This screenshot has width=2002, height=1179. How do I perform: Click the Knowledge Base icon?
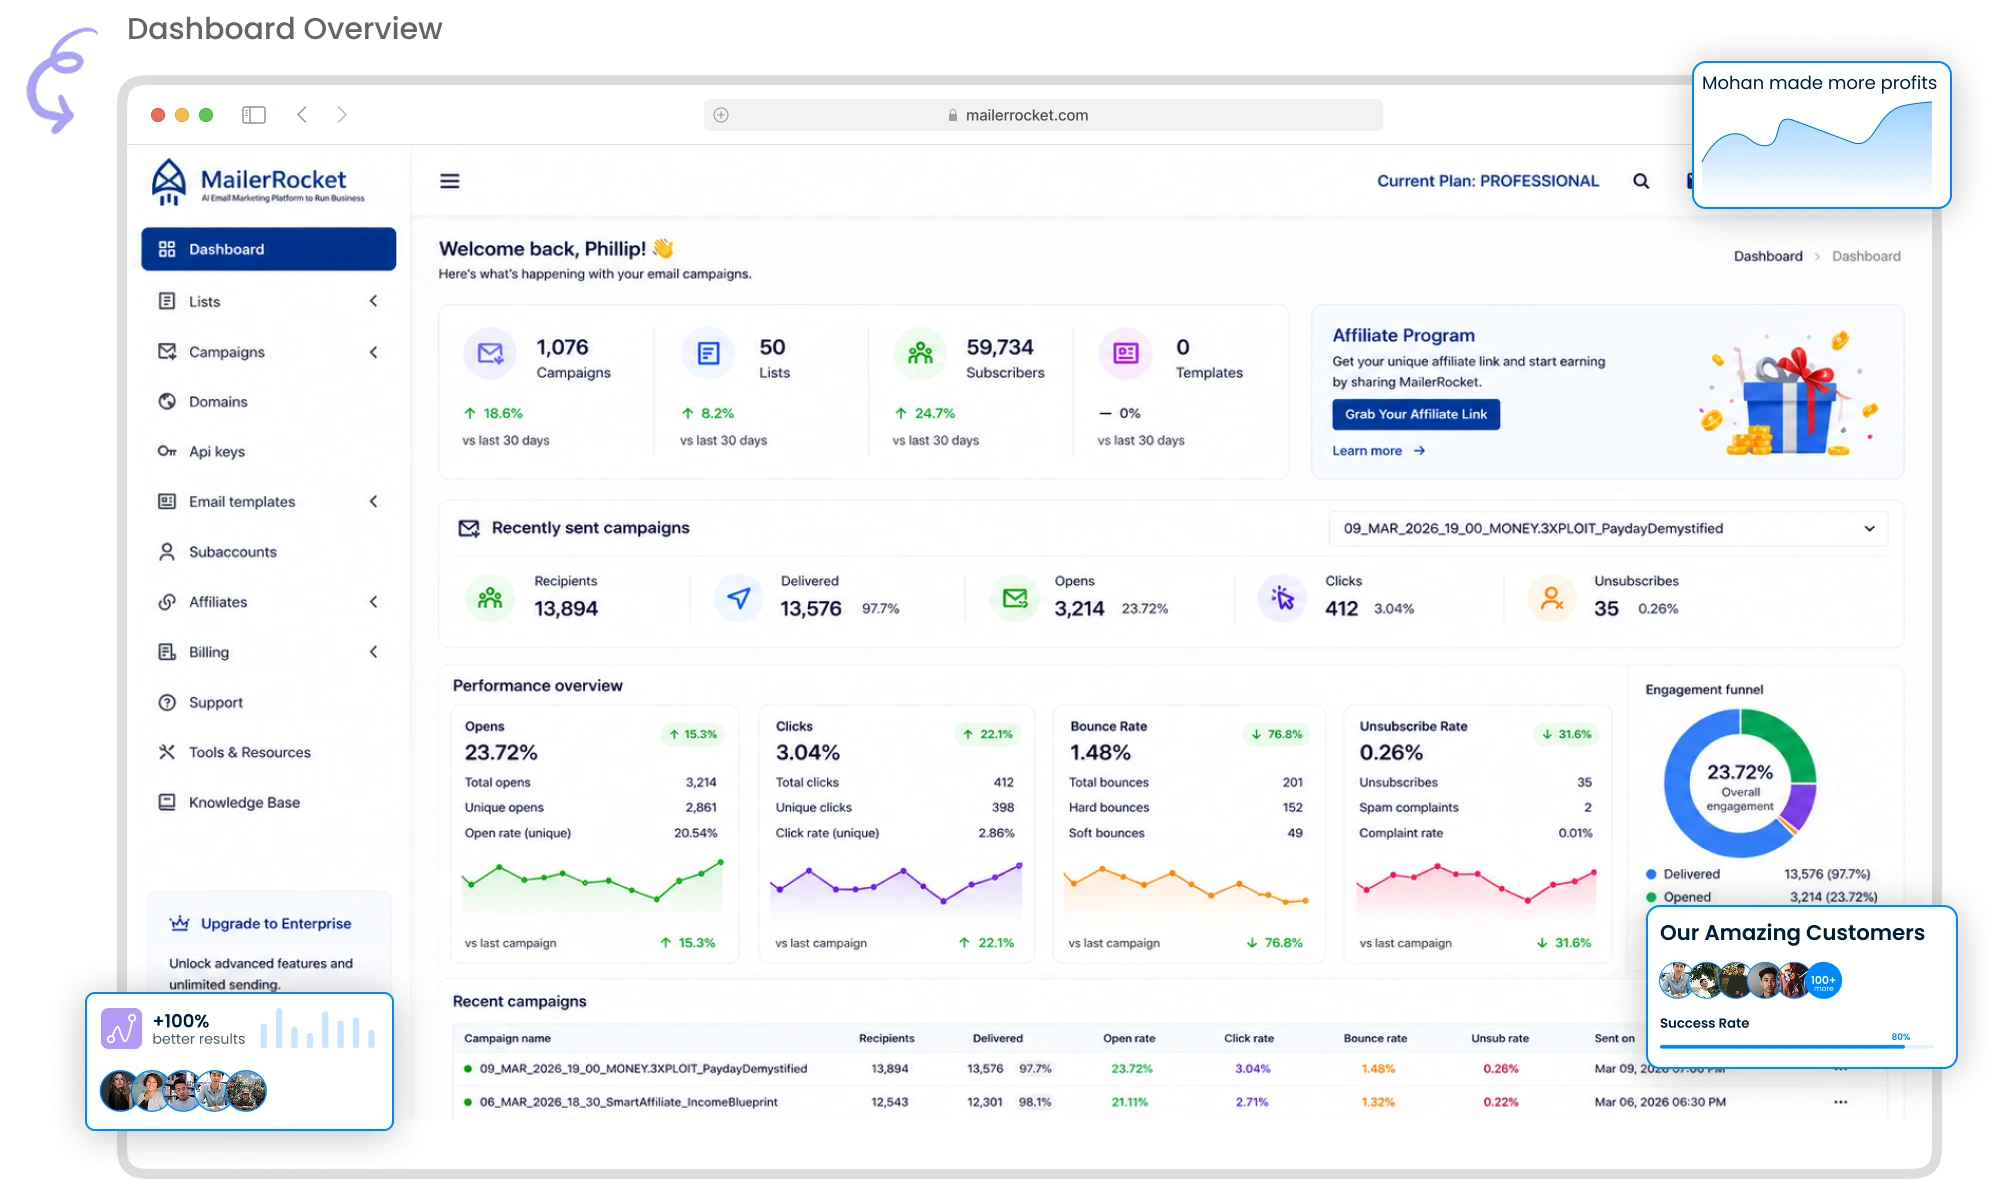(167, 802)
